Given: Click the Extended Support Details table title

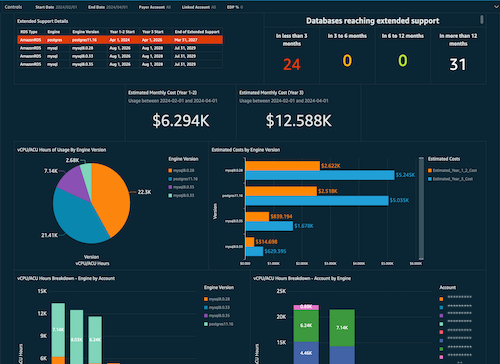Looking at the screenshot, I should pyautogui.click(x=43, y=21).
